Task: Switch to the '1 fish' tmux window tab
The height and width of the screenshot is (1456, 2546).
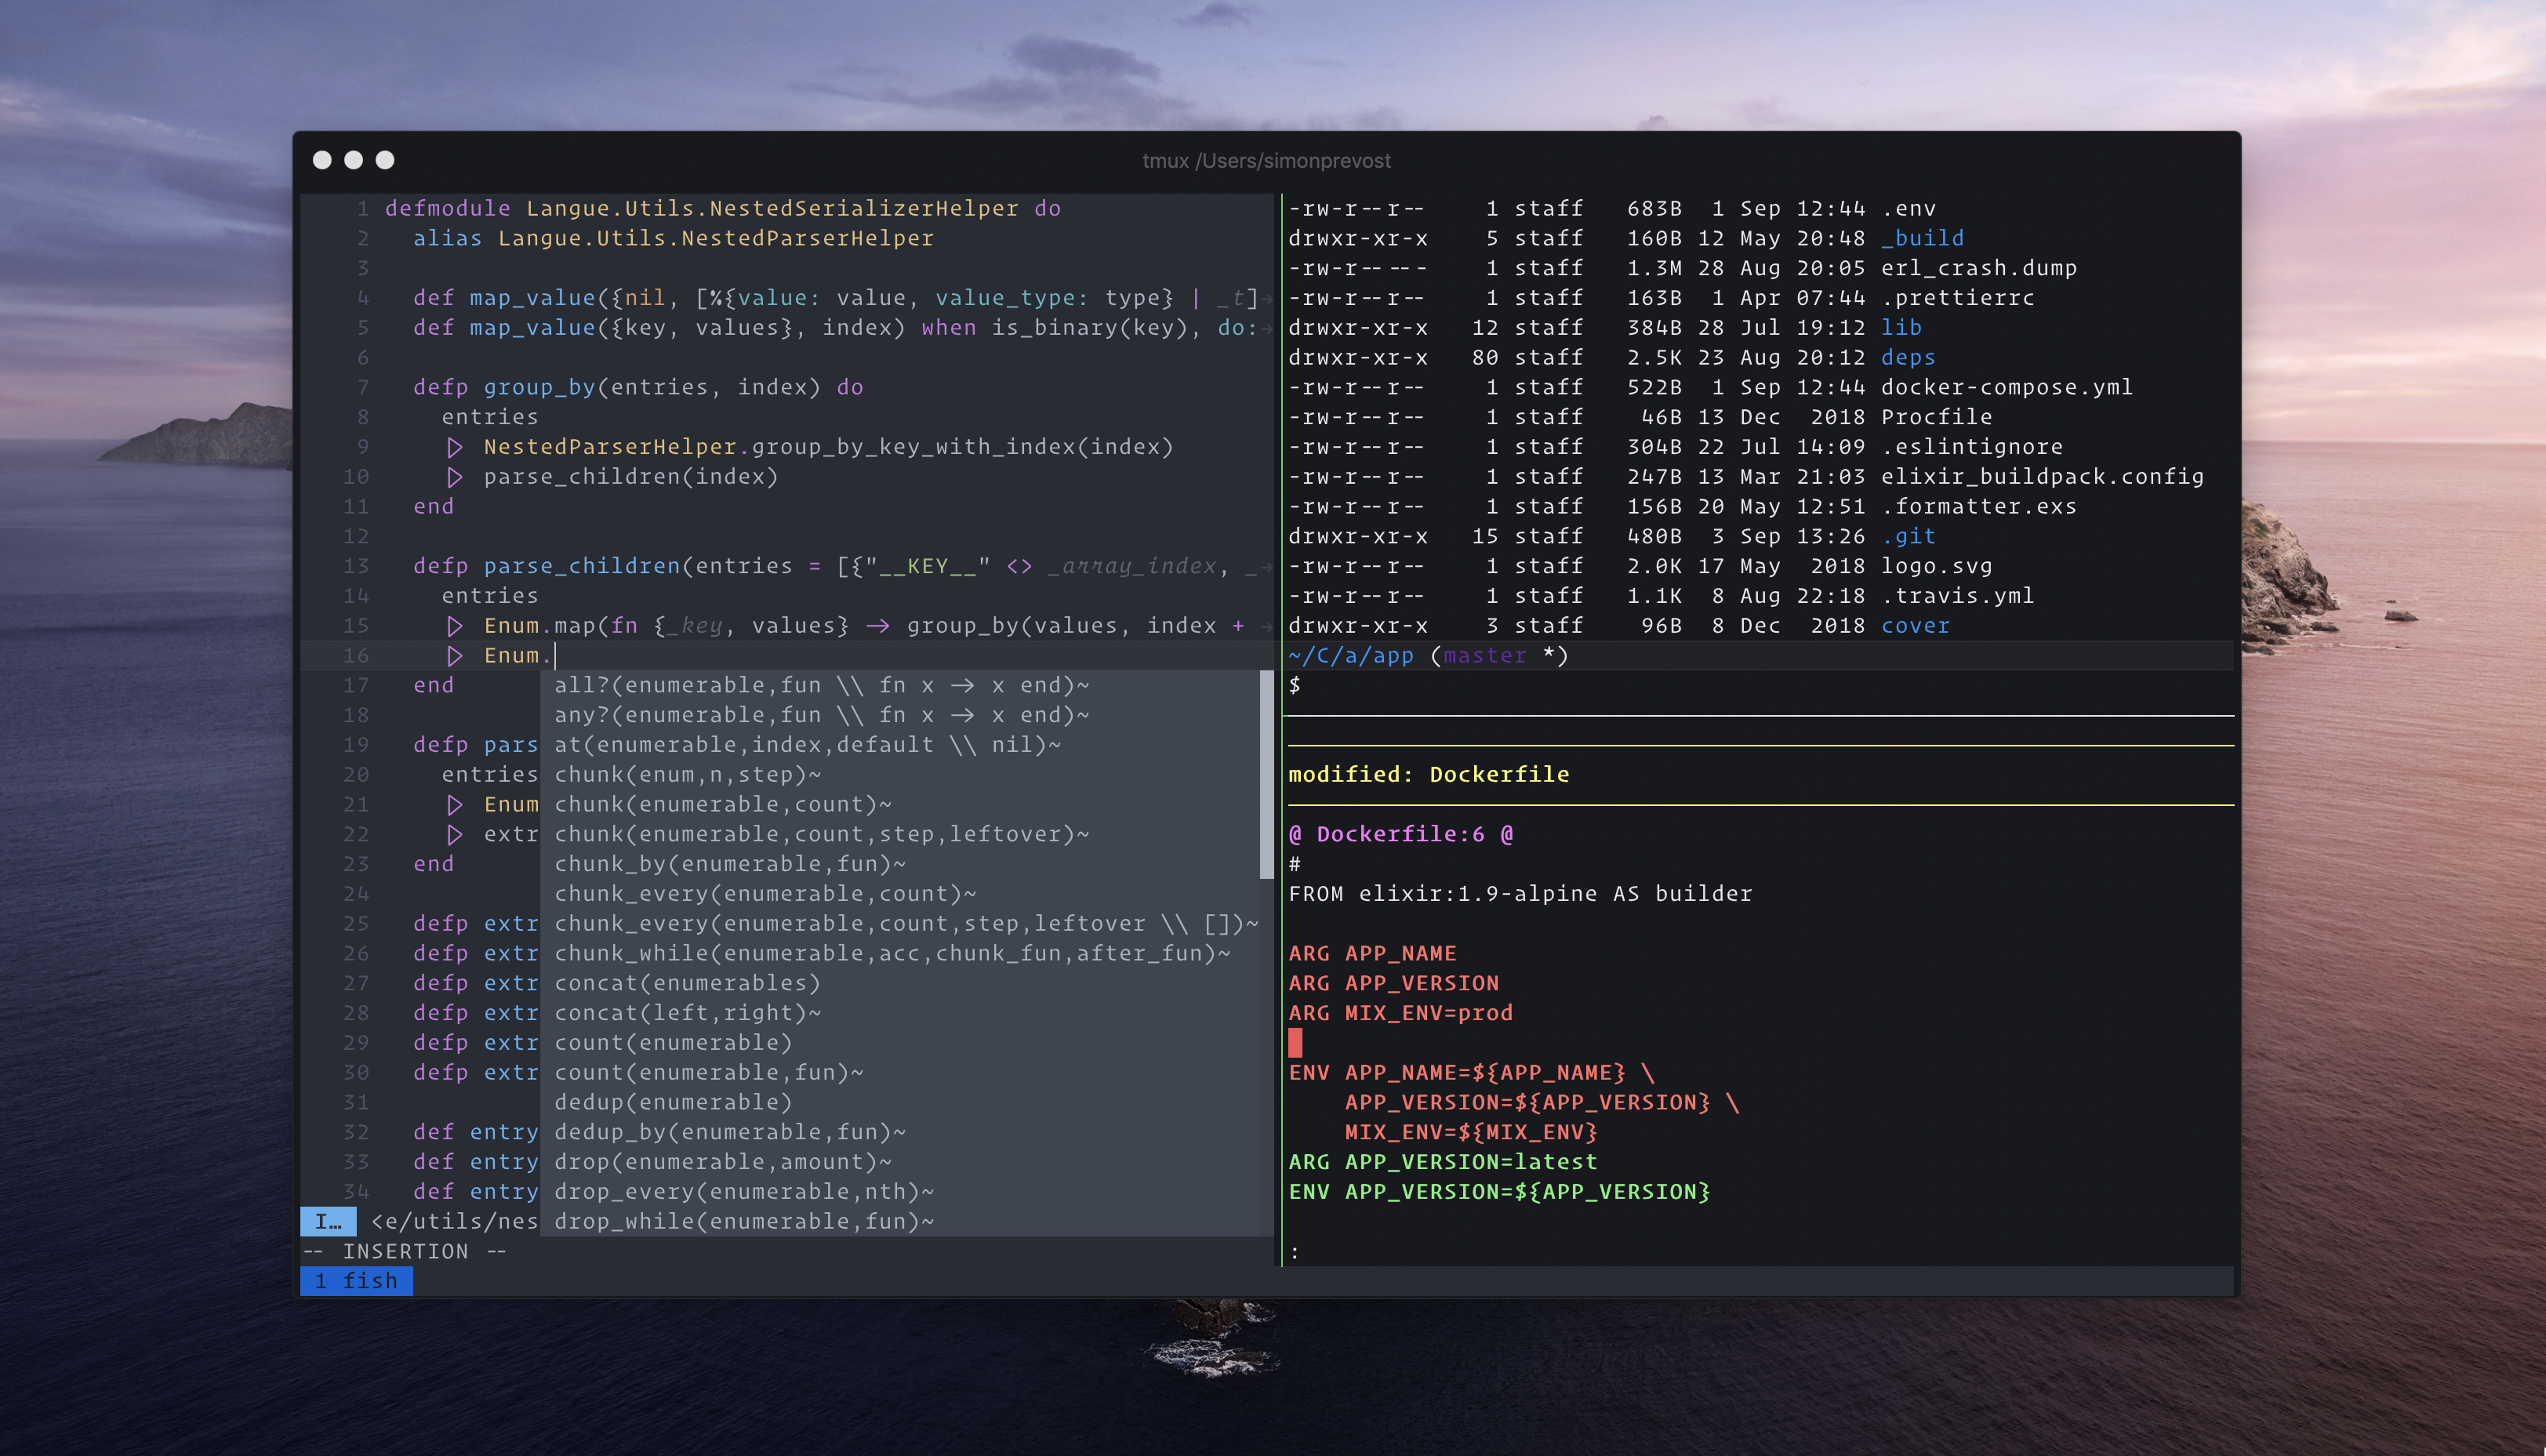Action: (356, 1281)
